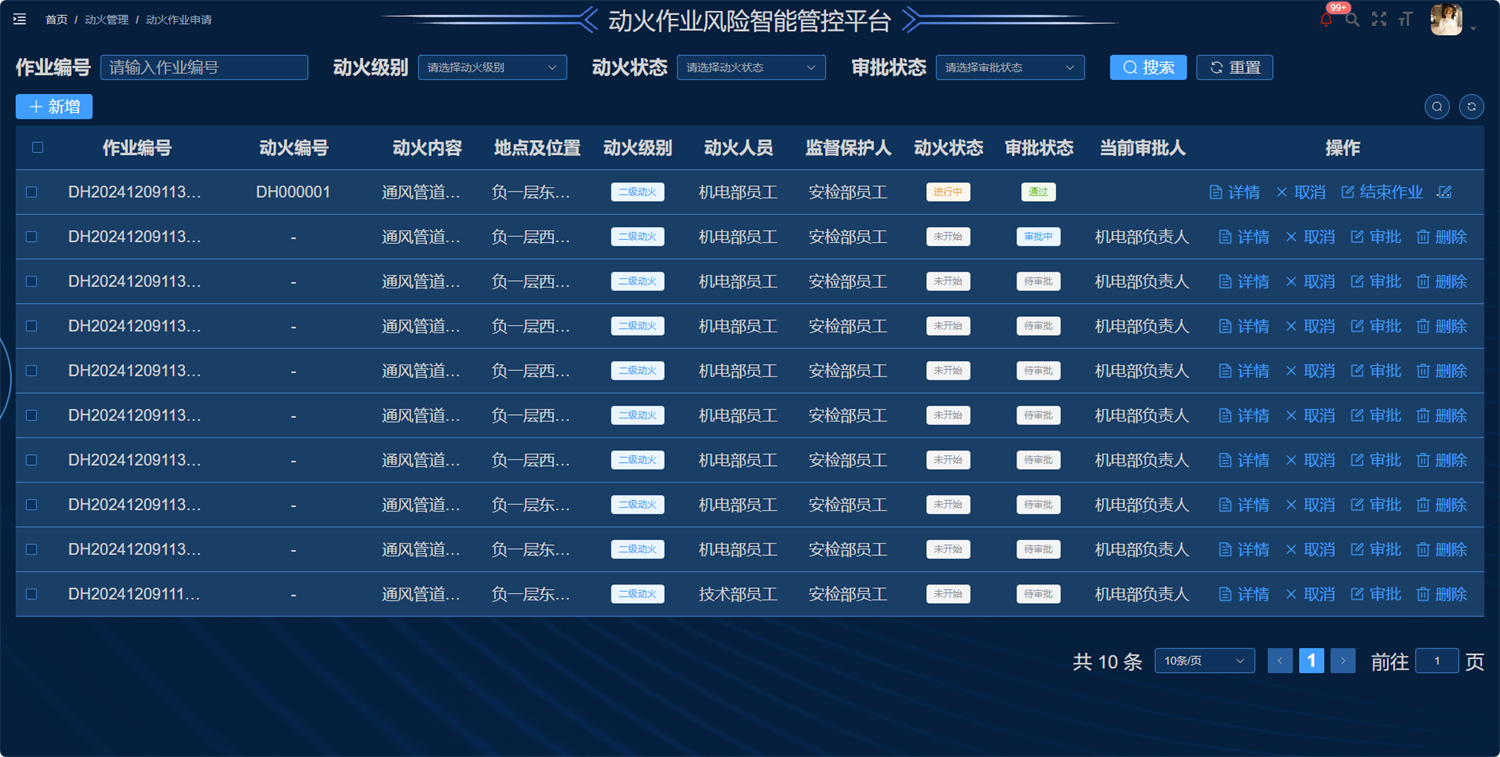Open the 10条/页 page size dropdown
The height and width of the screenshot is (757, 1500).
1204,660
